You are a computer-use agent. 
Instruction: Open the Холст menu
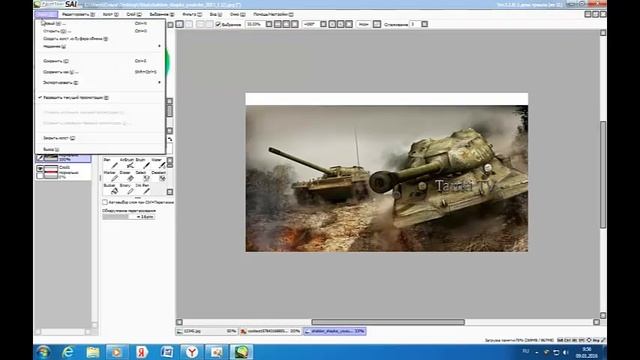(110, 14)
